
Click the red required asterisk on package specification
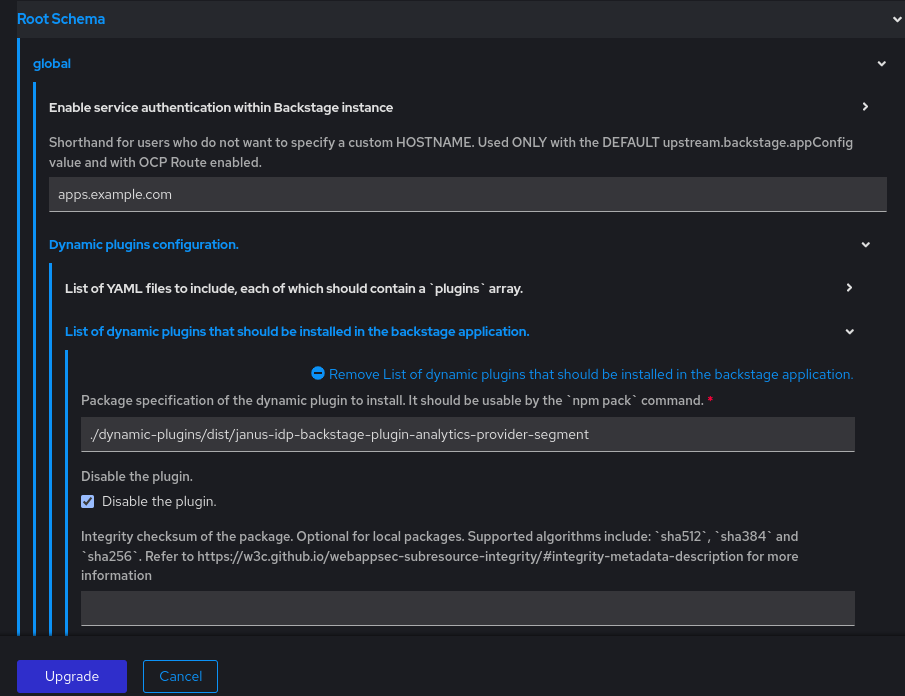(710, 398)
